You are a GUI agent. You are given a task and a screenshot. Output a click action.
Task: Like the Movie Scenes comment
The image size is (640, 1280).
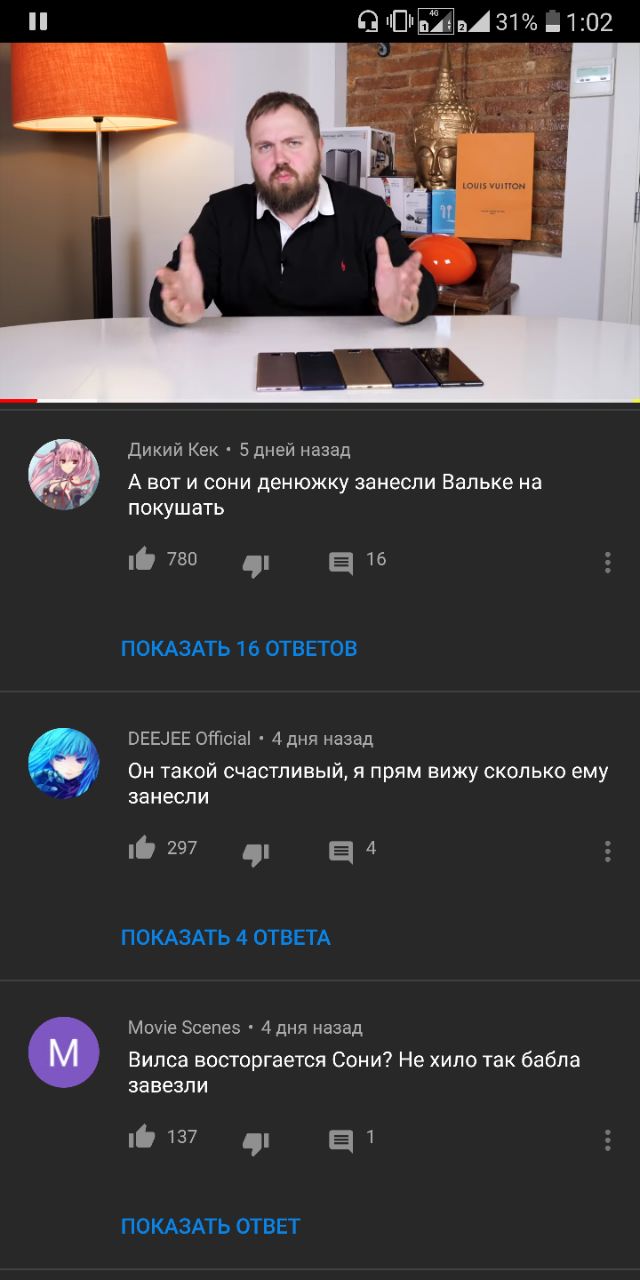click(x=142, y=1137)
